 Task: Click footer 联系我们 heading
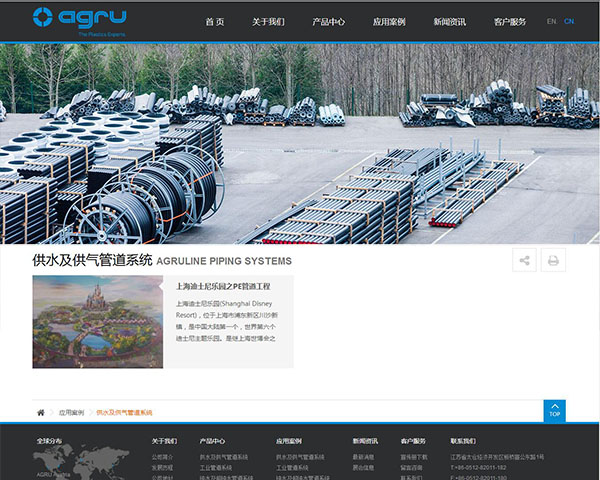tap(463, 440)
